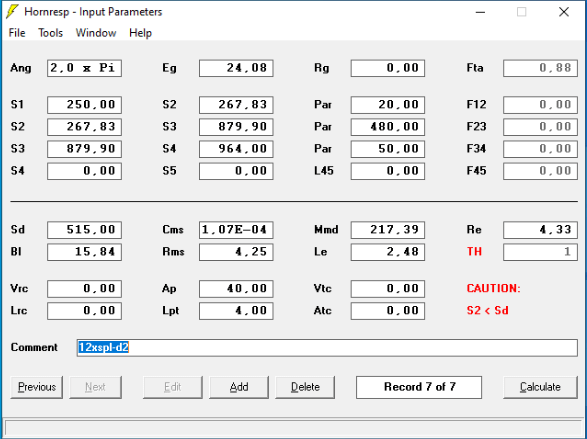This screenshot has width=587, height=439.
Task: Click the empty status bar panel
Action: [x=294, y=428]
